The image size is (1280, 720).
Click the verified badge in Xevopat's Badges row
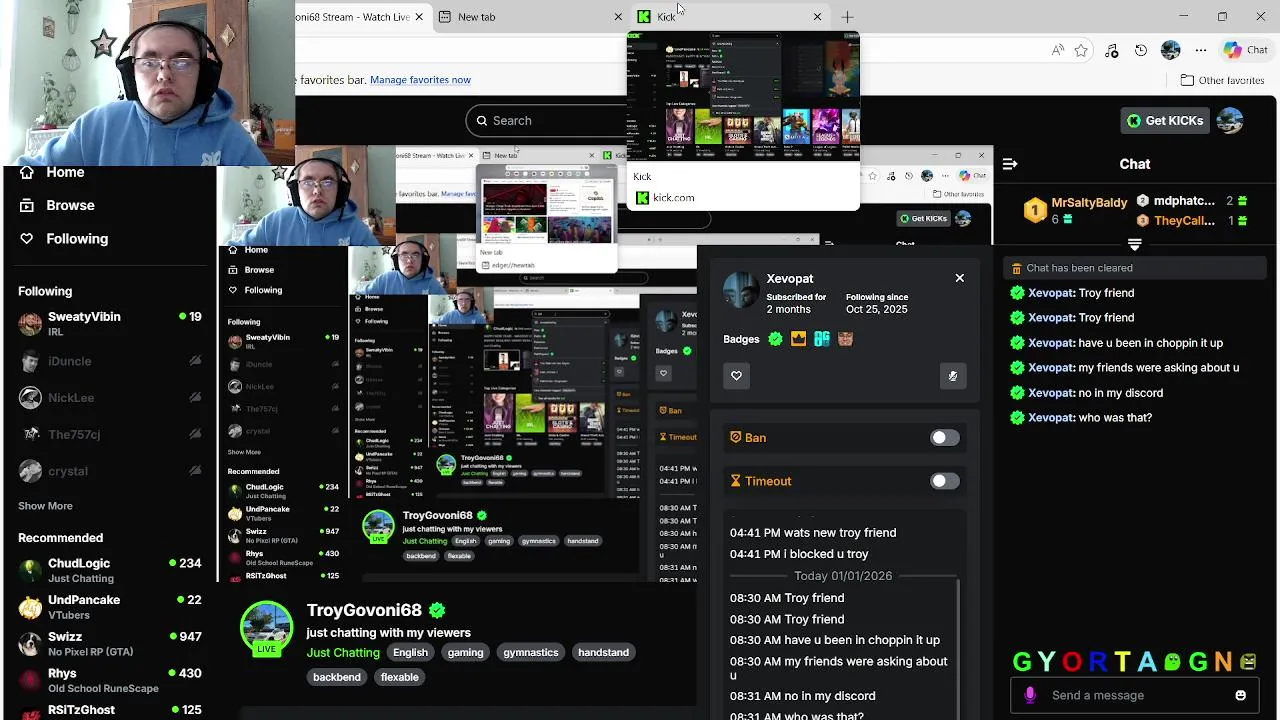(775, 339)
